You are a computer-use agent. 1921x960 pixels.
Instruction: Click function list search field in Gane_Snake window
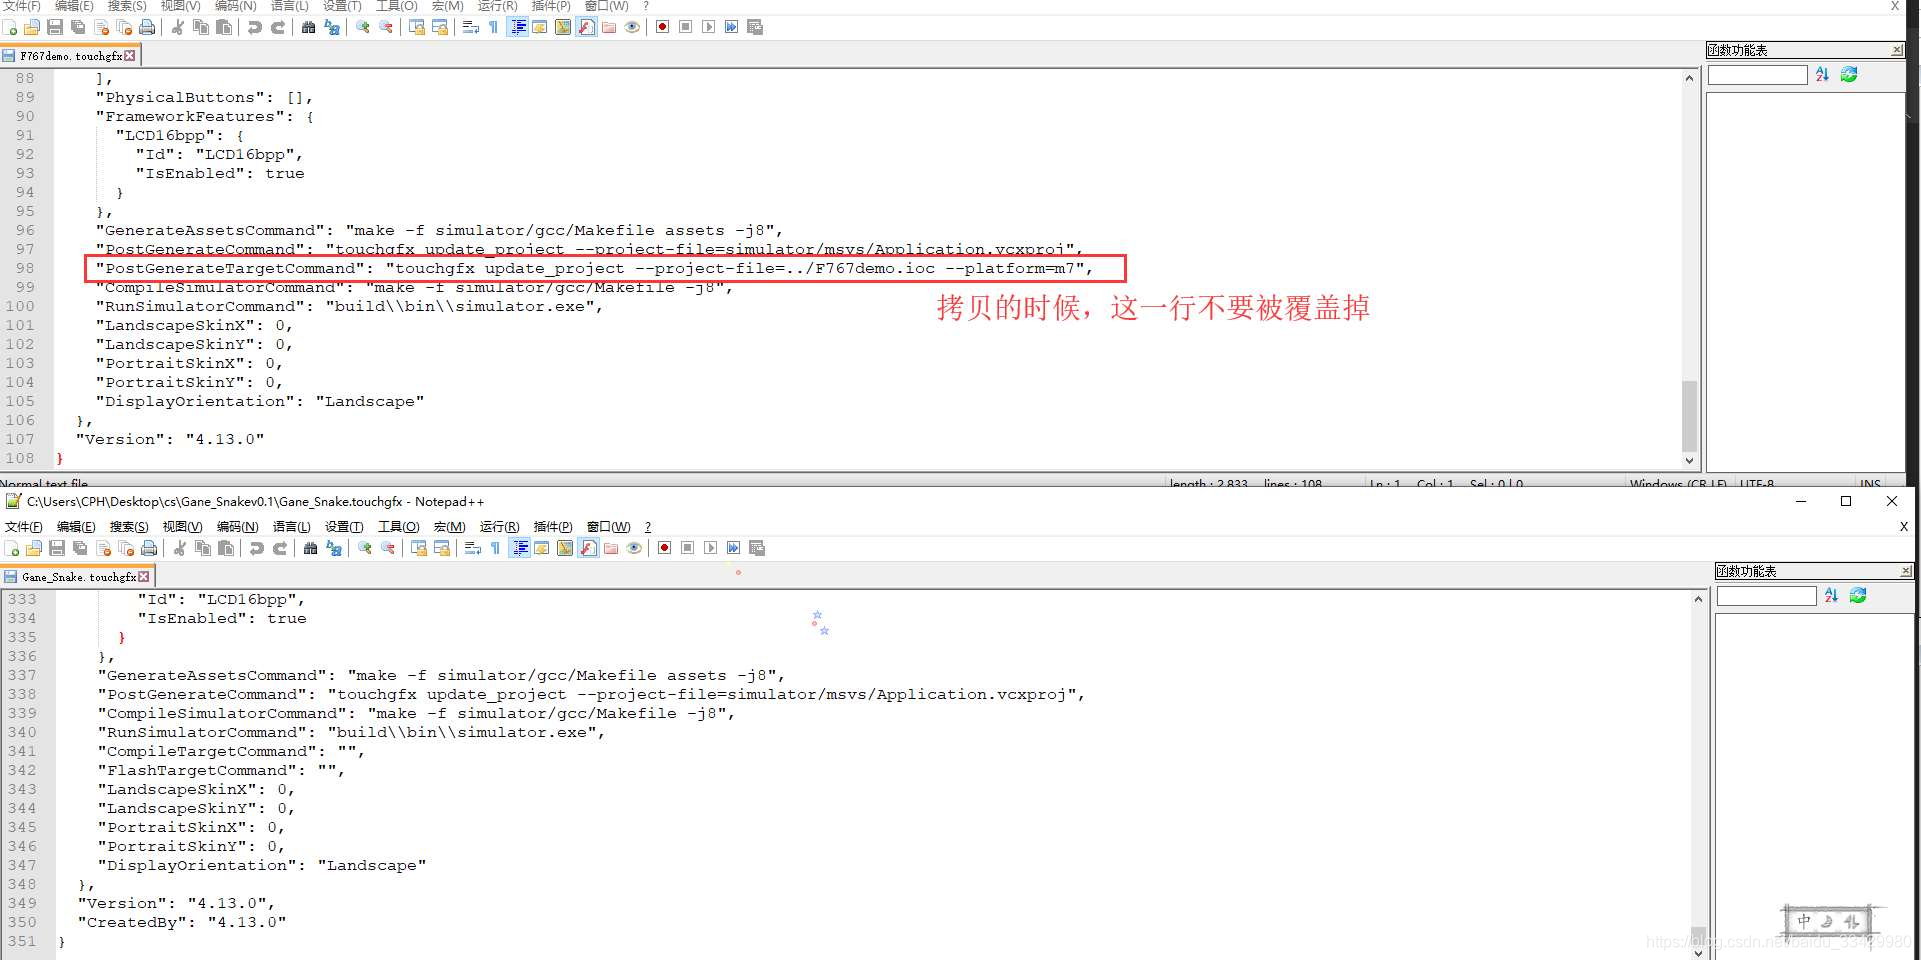coord(1766,596)
